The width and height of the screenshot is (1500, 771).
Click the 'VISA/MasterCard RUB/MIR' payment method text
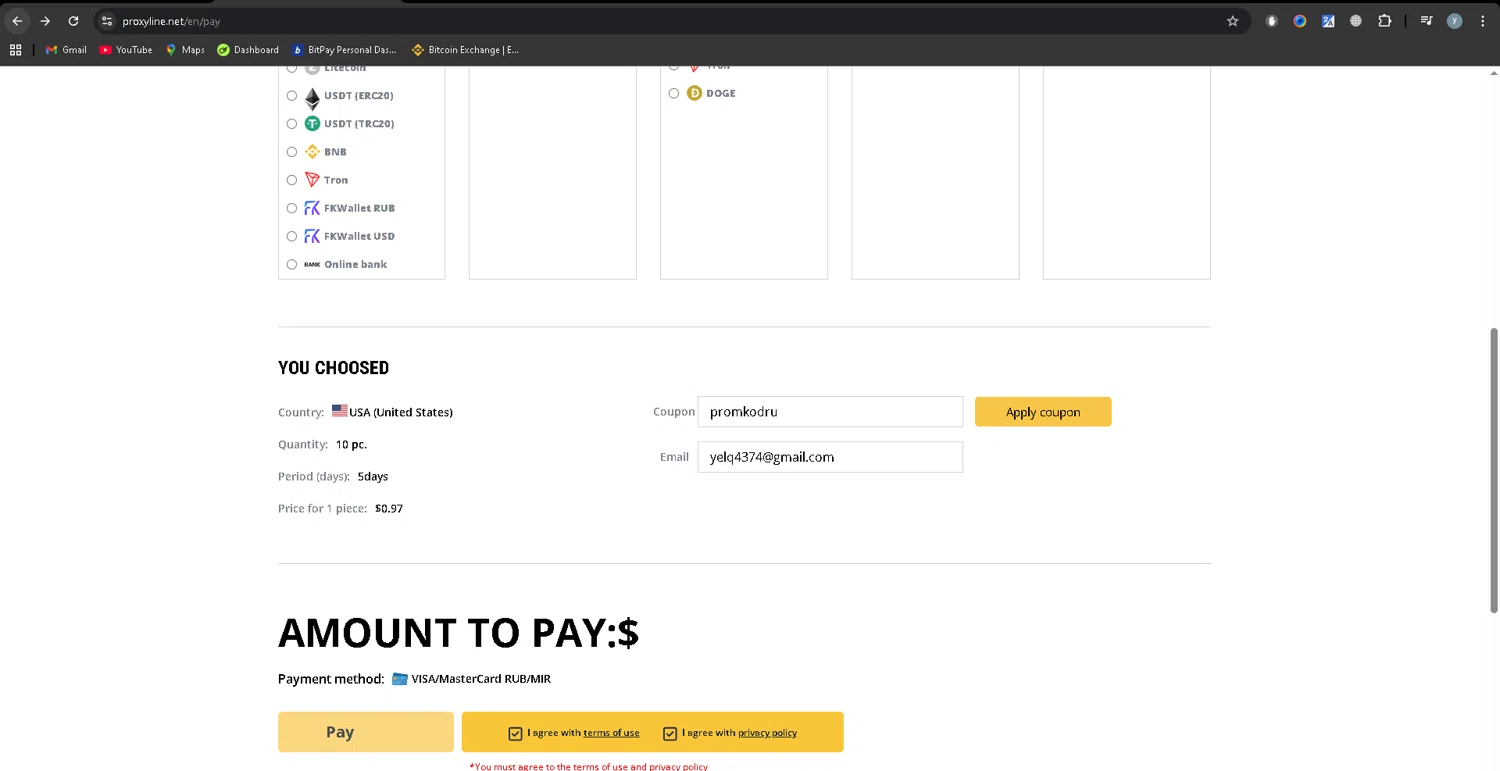coord(481,679)
